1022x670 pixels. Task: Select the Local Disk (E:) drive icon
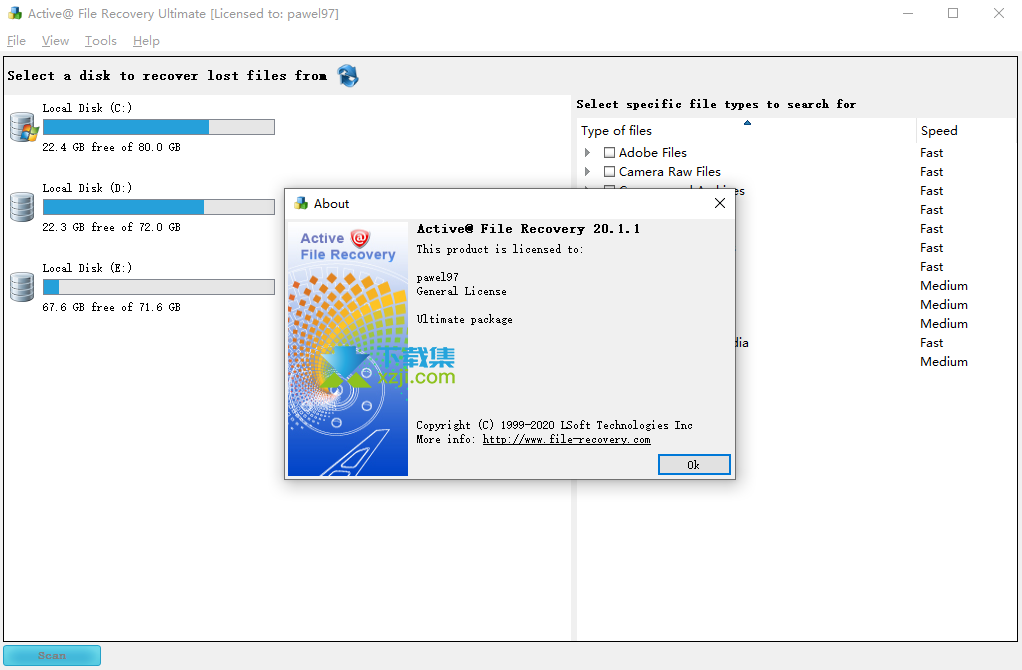(x=22, y=287)
